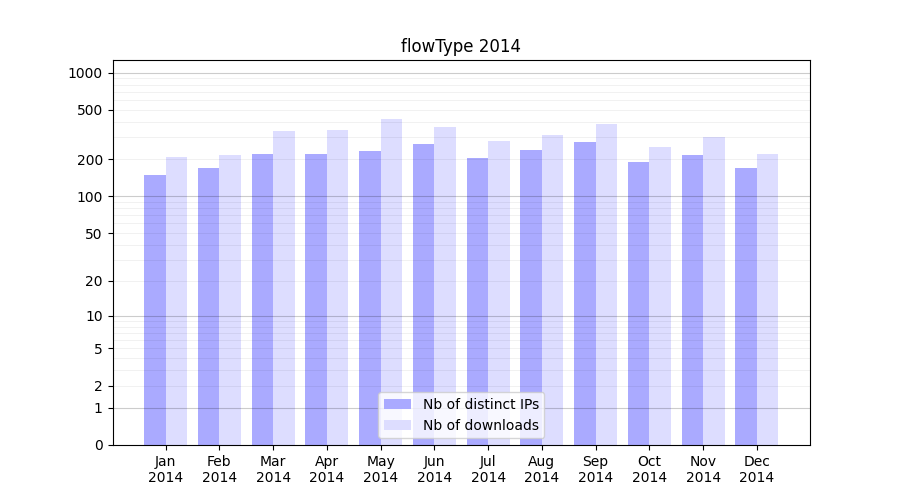Select the 'Nb of distinct IPs' legend label
The height and width of the screenshot is (500, 900).
(480, 404)
